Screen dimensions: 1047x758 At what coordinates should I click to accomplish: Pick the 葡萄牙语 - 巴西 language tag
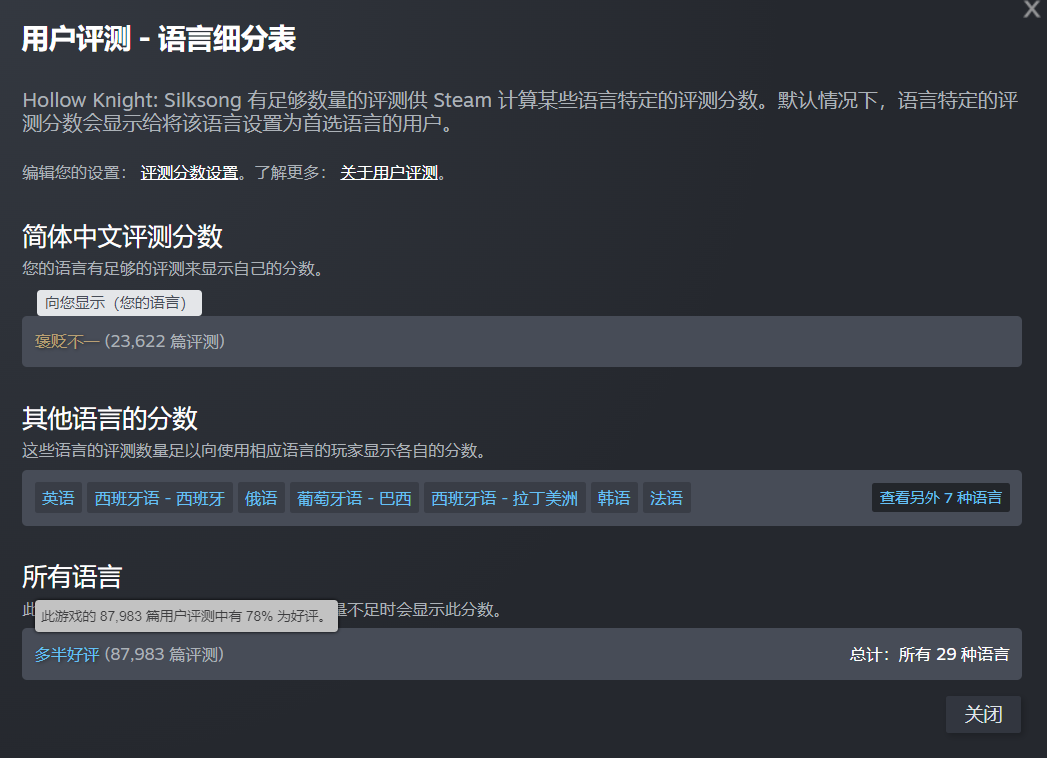354,498
